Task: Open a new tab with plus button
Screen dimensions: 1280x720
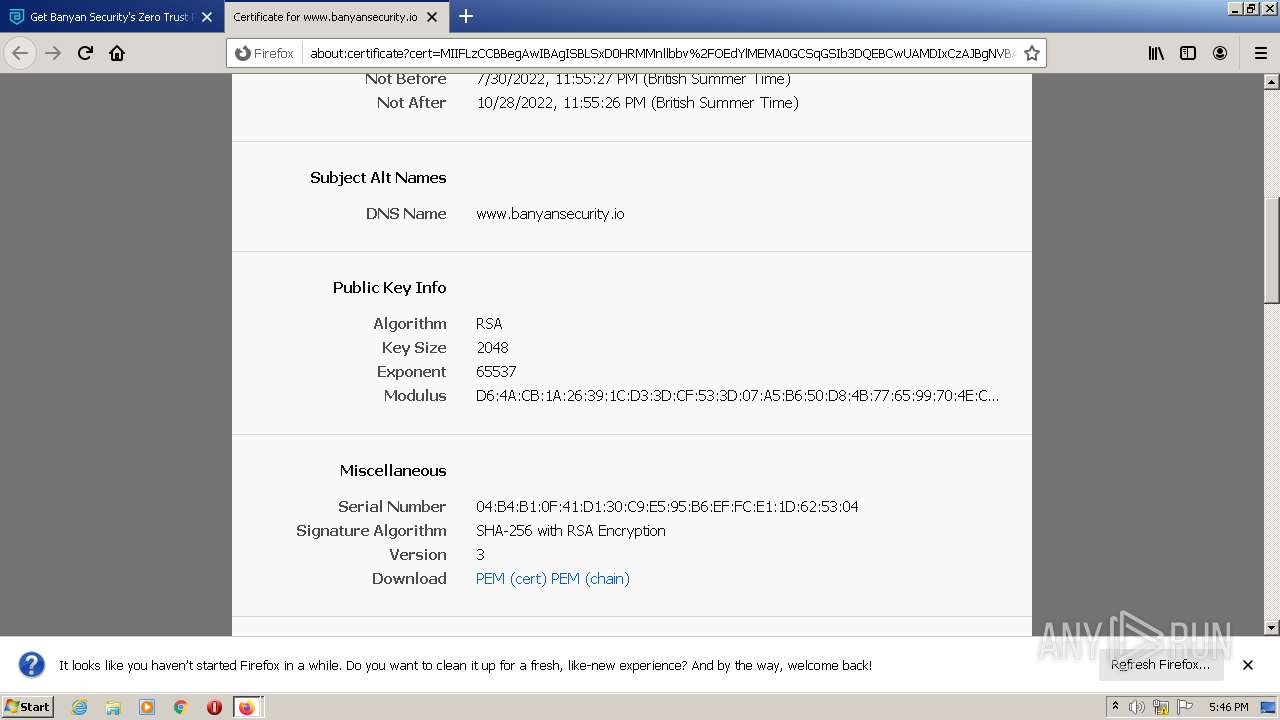Action: (466, 16)
